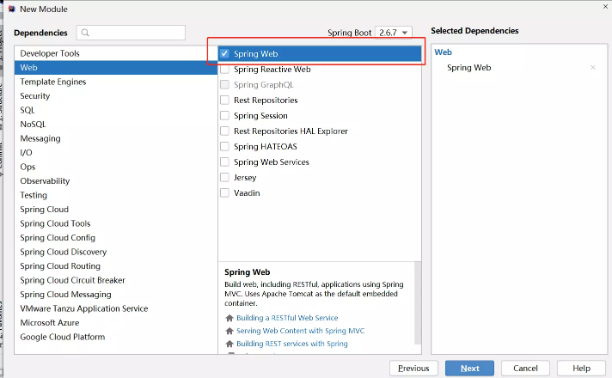Open Building REST services with Spring link
Screen dimensions: 612x378
[292, 344]
